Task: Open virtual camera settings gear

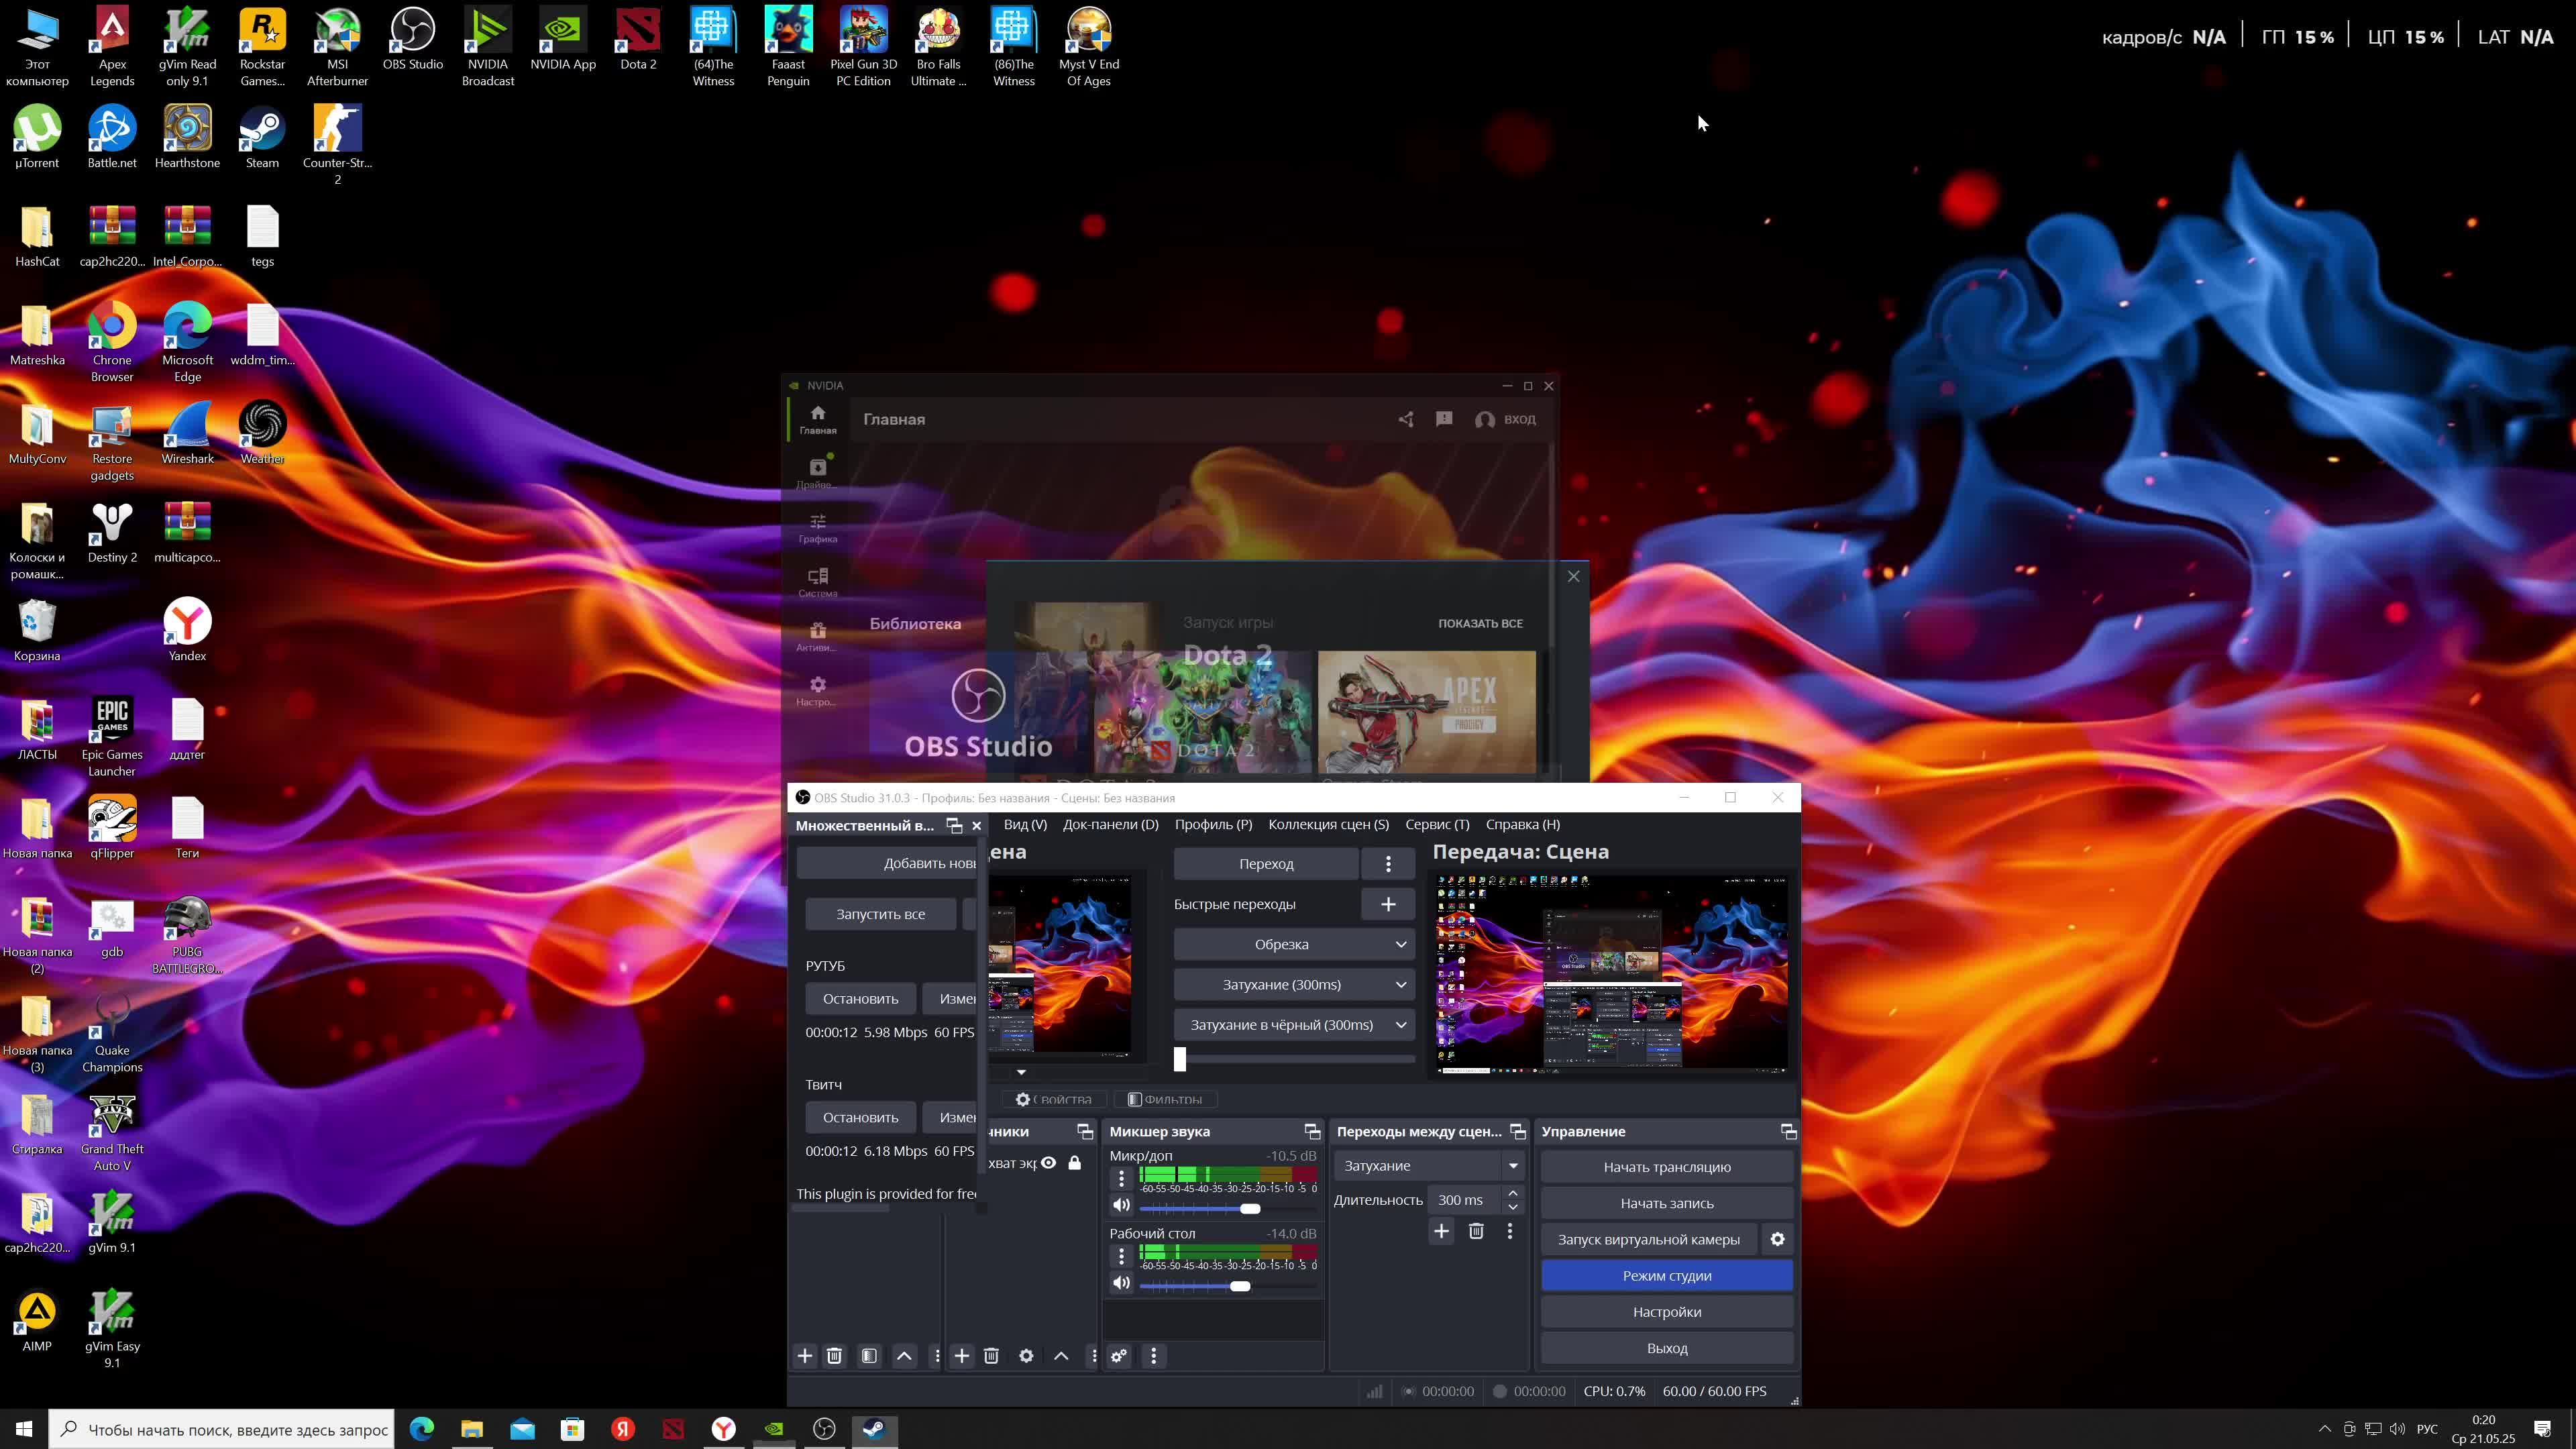Action: 1777,1239
